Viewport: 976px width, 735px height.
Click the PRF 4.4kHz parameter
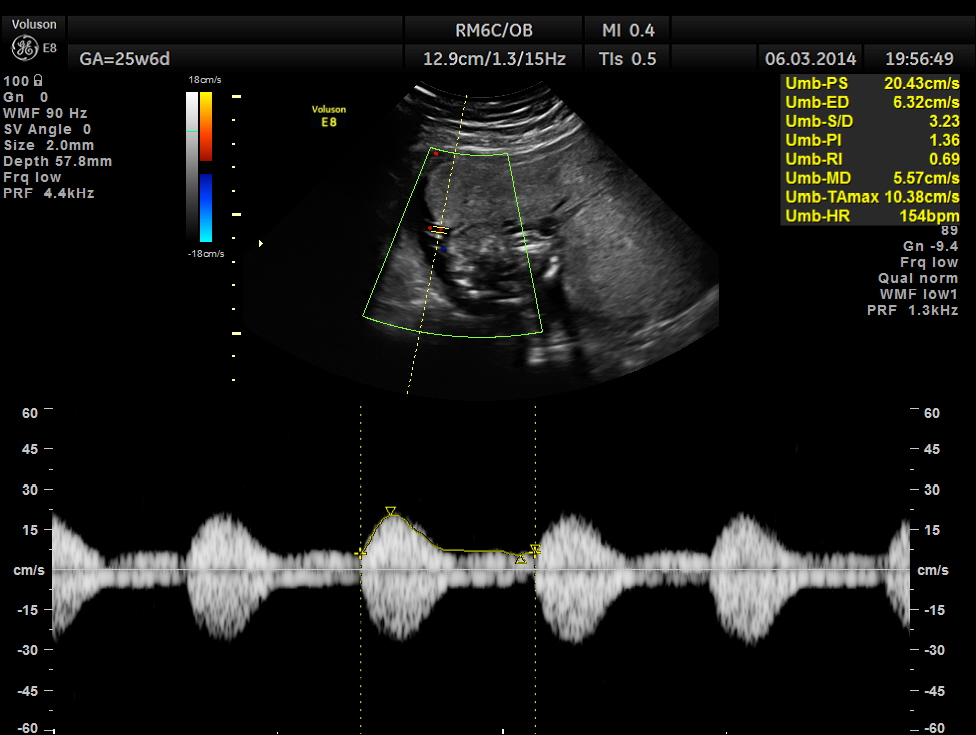[49, 193]
